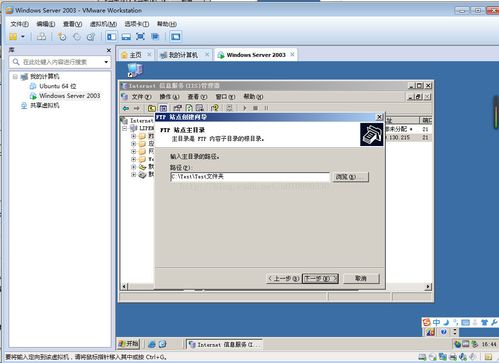Open the 文件(F) menu in VMware

coord(19,24)
